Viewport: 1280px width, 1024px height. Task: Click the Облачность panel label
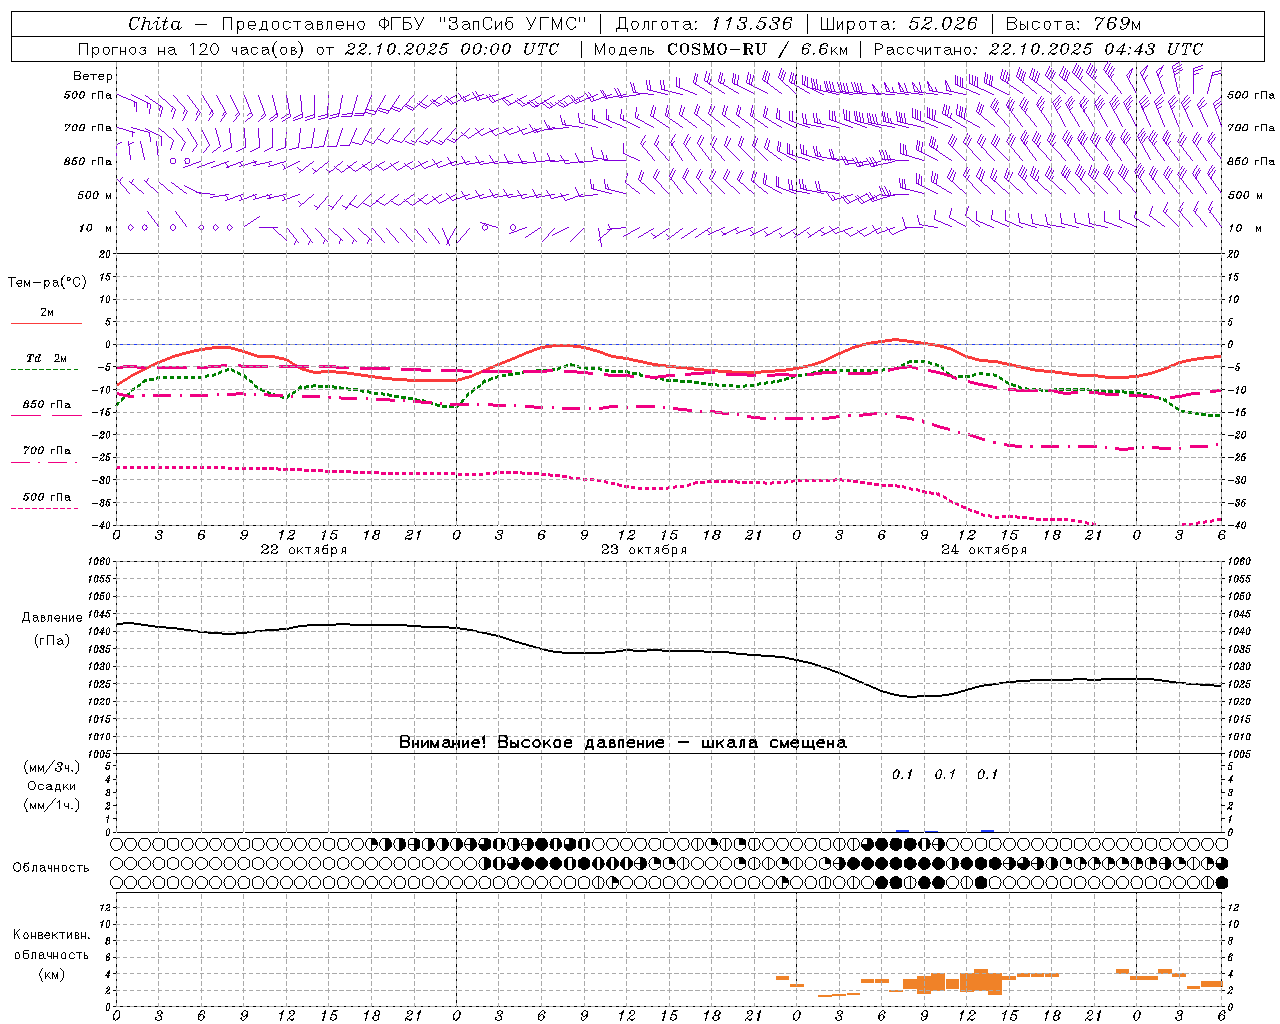51,867
